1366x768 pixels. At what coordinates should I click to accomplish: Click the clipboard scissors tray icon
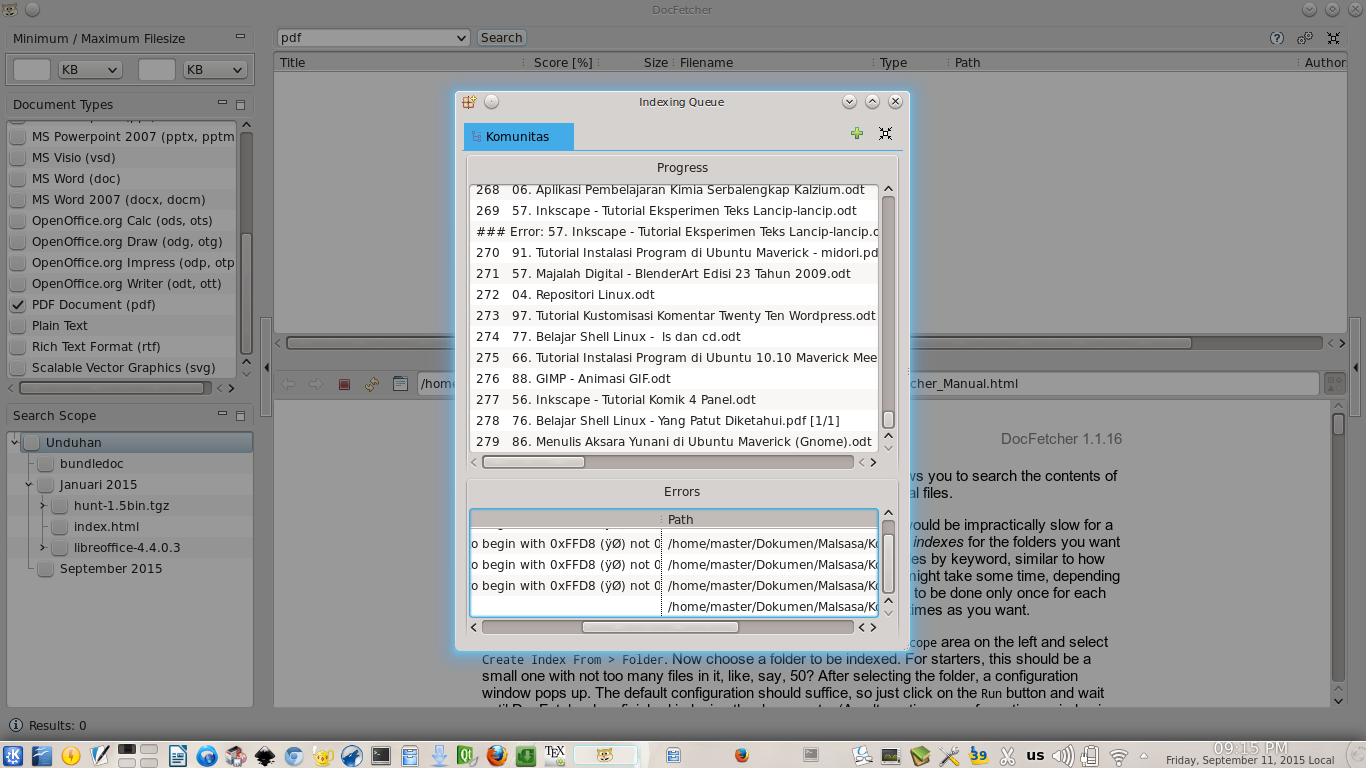point(1007,756)
